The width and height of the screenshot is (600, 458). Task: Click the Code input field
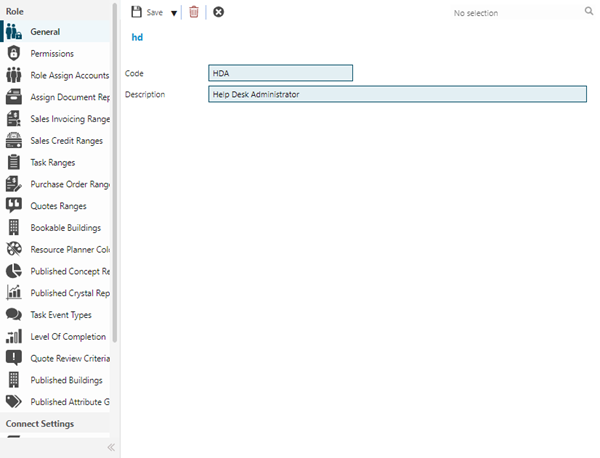(x=281, y=73)
